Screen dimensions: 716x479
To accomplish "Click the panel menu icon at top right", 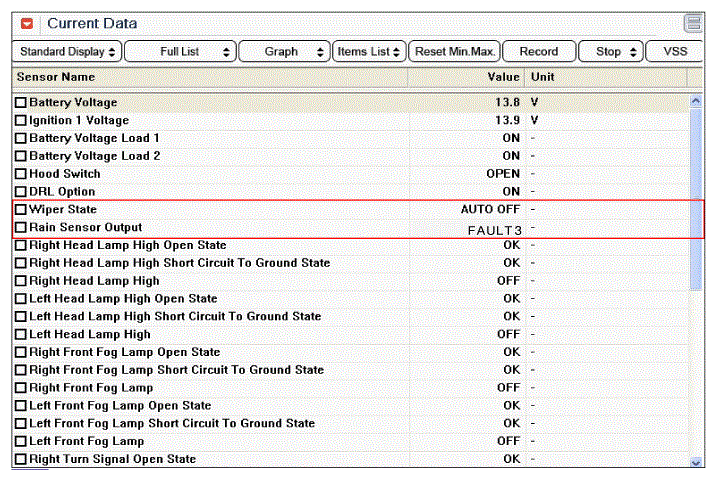I will coord(693,23).
